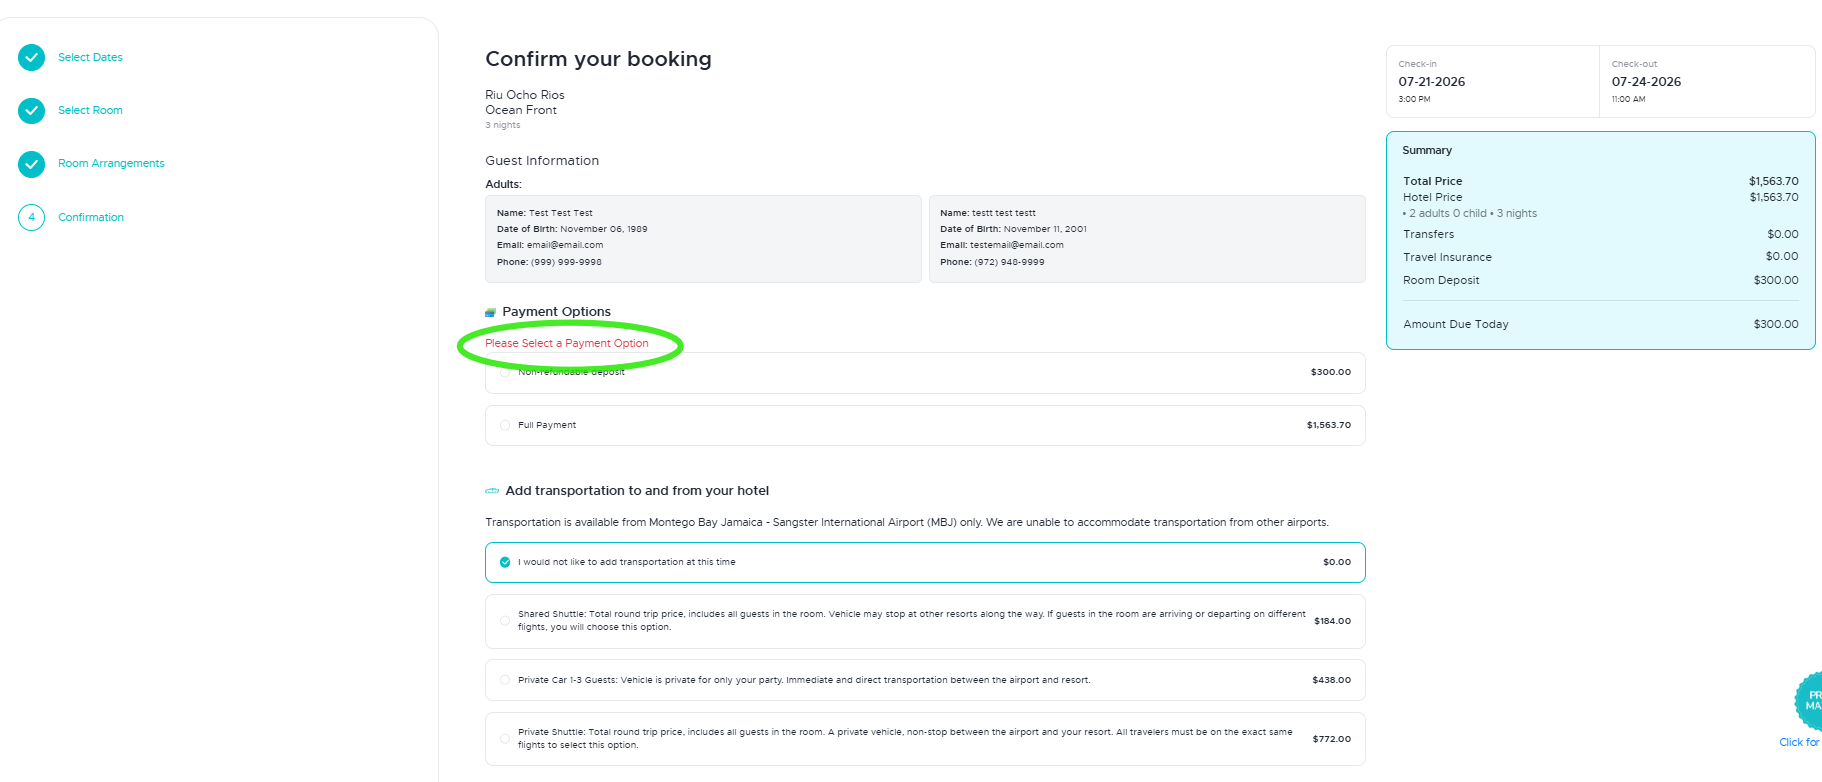Choose the Private Shuttle transportation option
Screen dimensions: 1822x782
505,739
